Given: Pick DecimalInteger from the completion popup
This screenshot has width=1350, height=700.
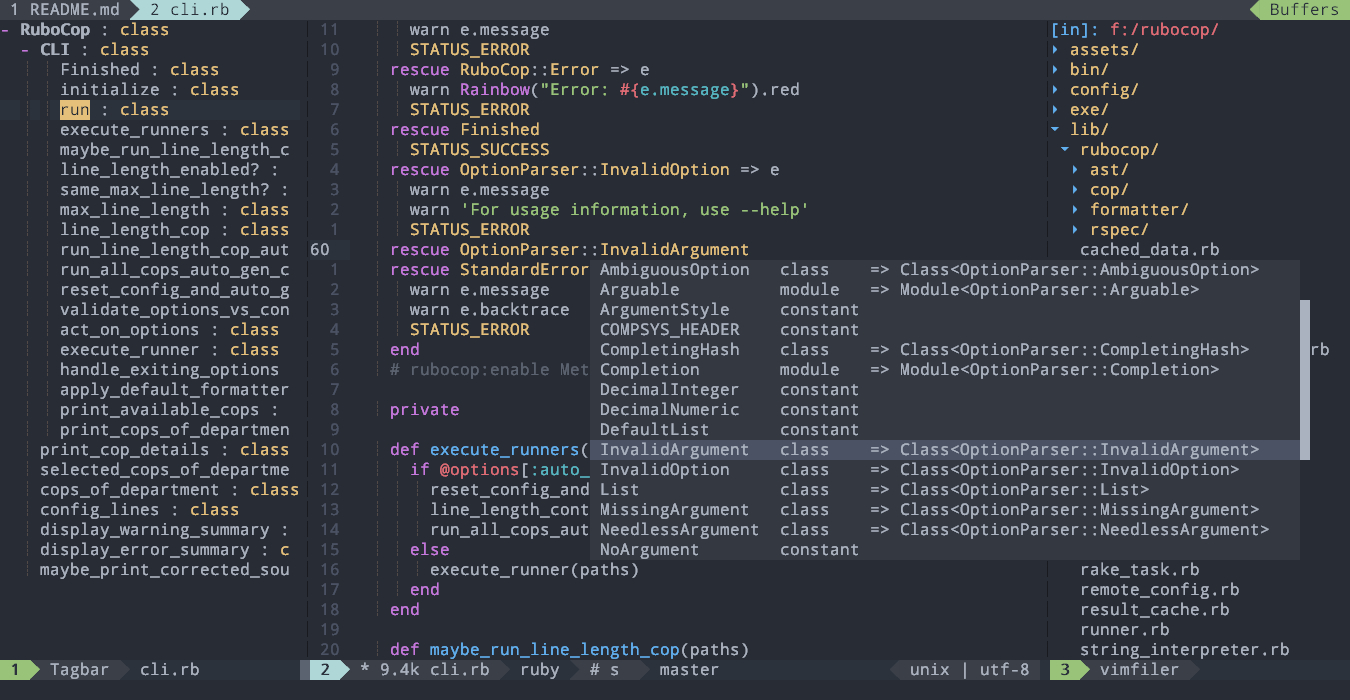Looking at the screenshot, I should (x=945, y=390).
